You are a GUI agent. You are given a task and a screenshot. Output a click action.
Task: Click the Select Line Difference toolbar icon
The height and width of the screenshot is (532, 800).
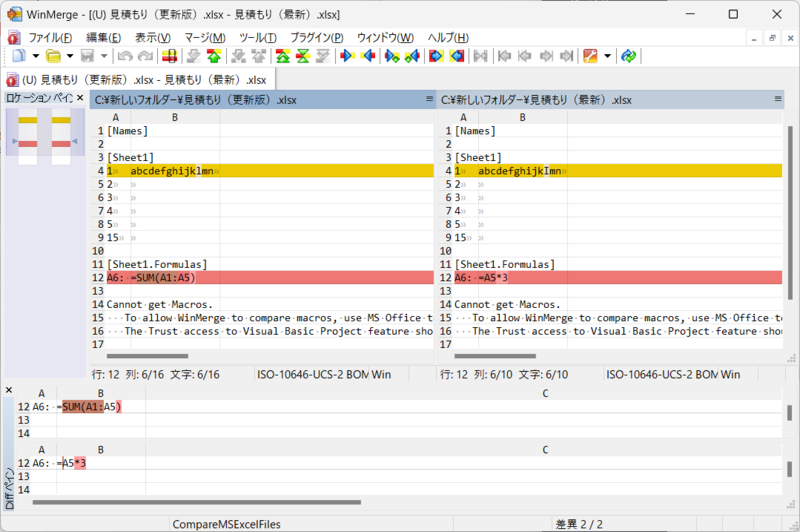click(x=170, y=56)
